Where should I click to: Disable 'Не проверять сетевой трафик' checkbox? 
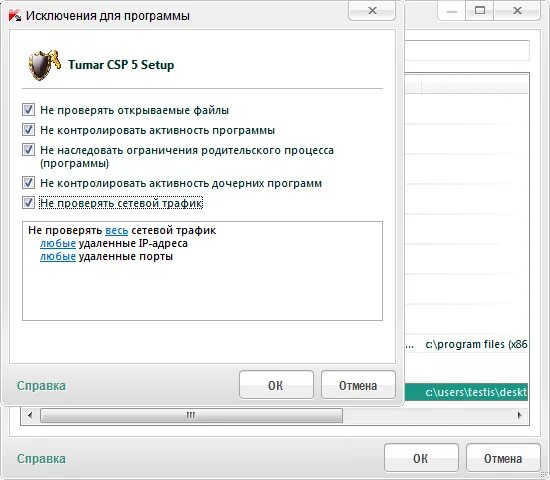pos(28,203)
